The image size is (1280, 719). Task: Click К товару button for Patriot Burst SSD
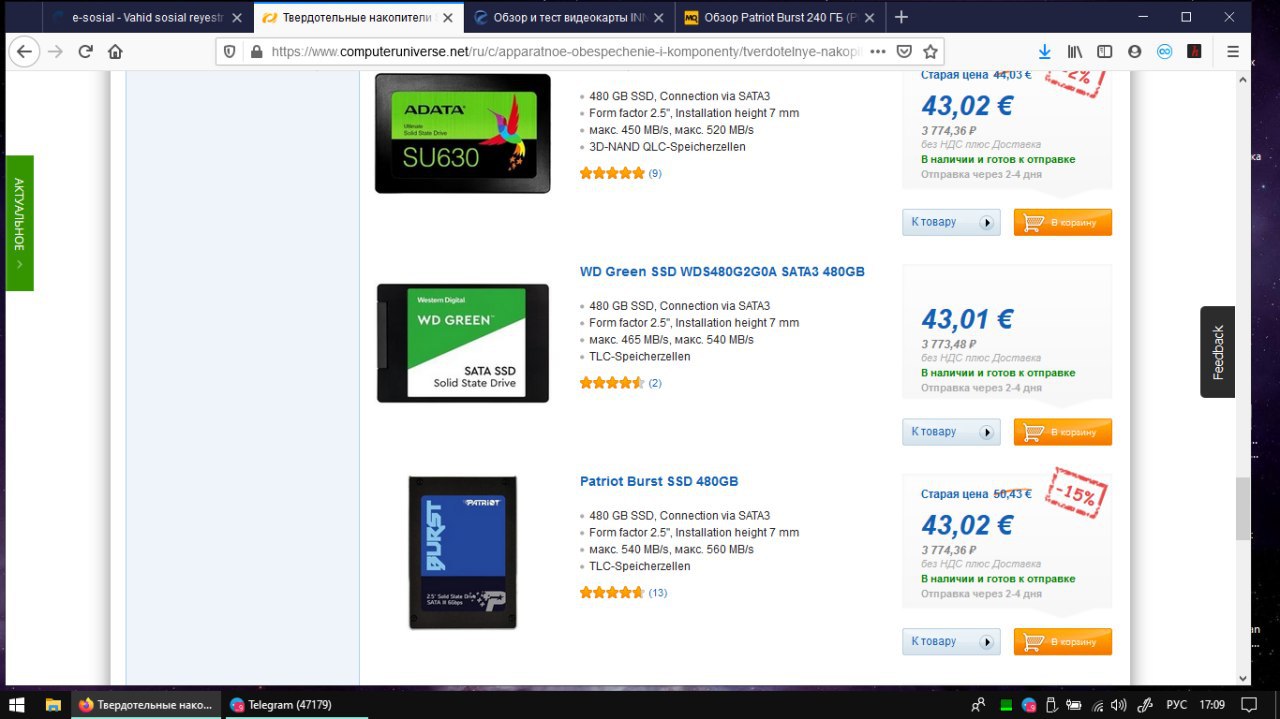coord(951,642)
